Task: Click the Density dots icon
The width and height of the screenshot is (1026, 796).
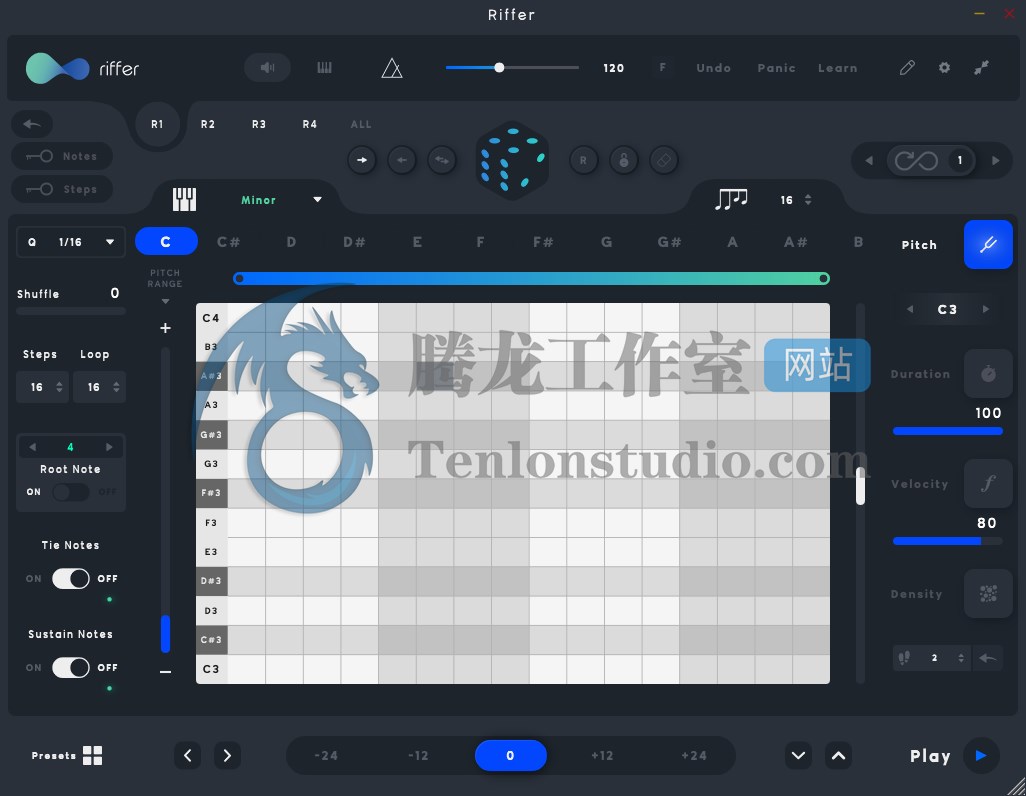Action: click(x=988, y=594)
